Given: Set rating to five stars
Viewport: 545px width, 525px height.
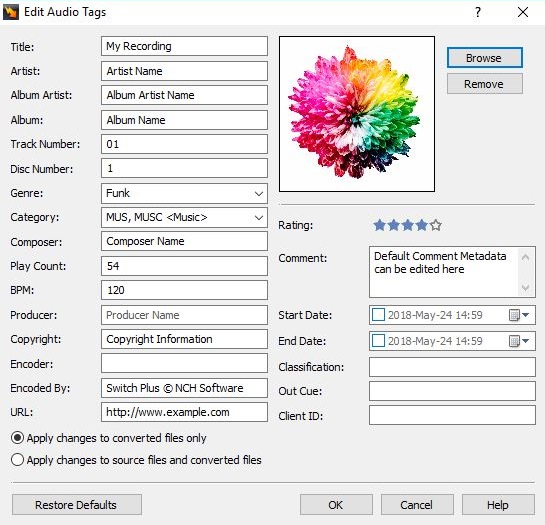Looking at the screenshot, I should tap(436, 225).
